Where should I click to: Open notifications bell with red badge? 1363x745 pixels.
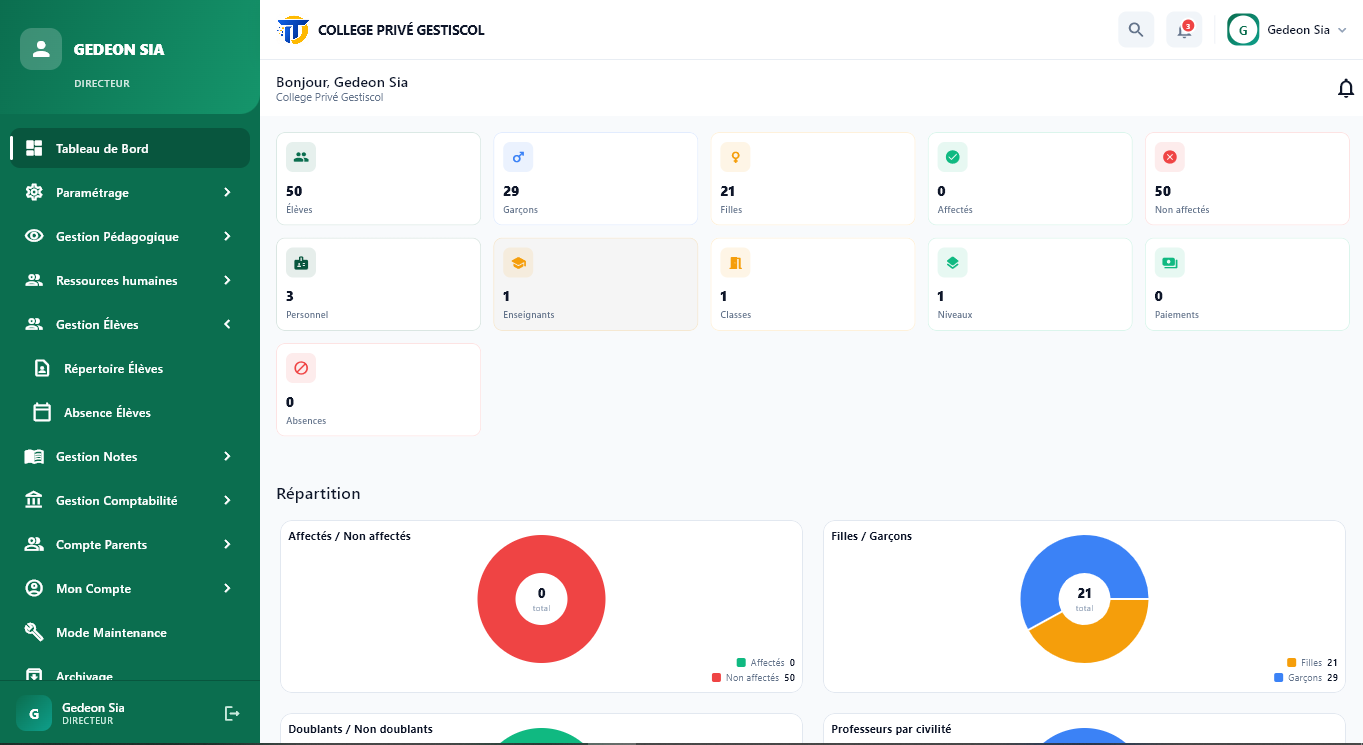pos(1184,30)
